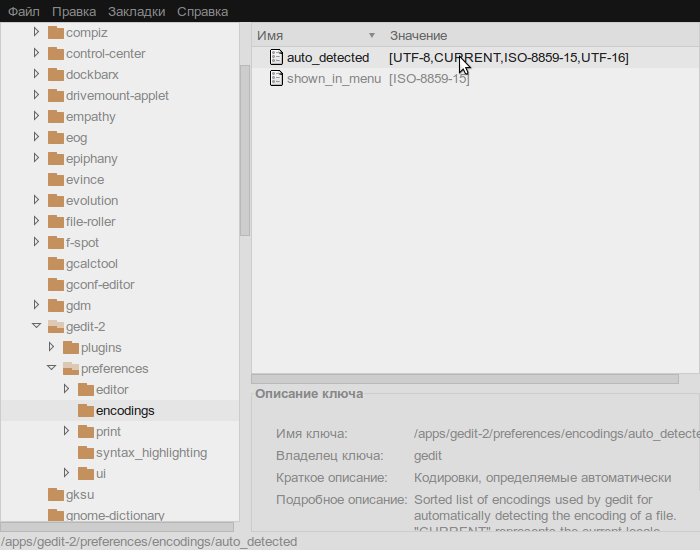Click the shown_in_menu key icon
Viewport: 700px width, 550px height.
click(276, 78)
